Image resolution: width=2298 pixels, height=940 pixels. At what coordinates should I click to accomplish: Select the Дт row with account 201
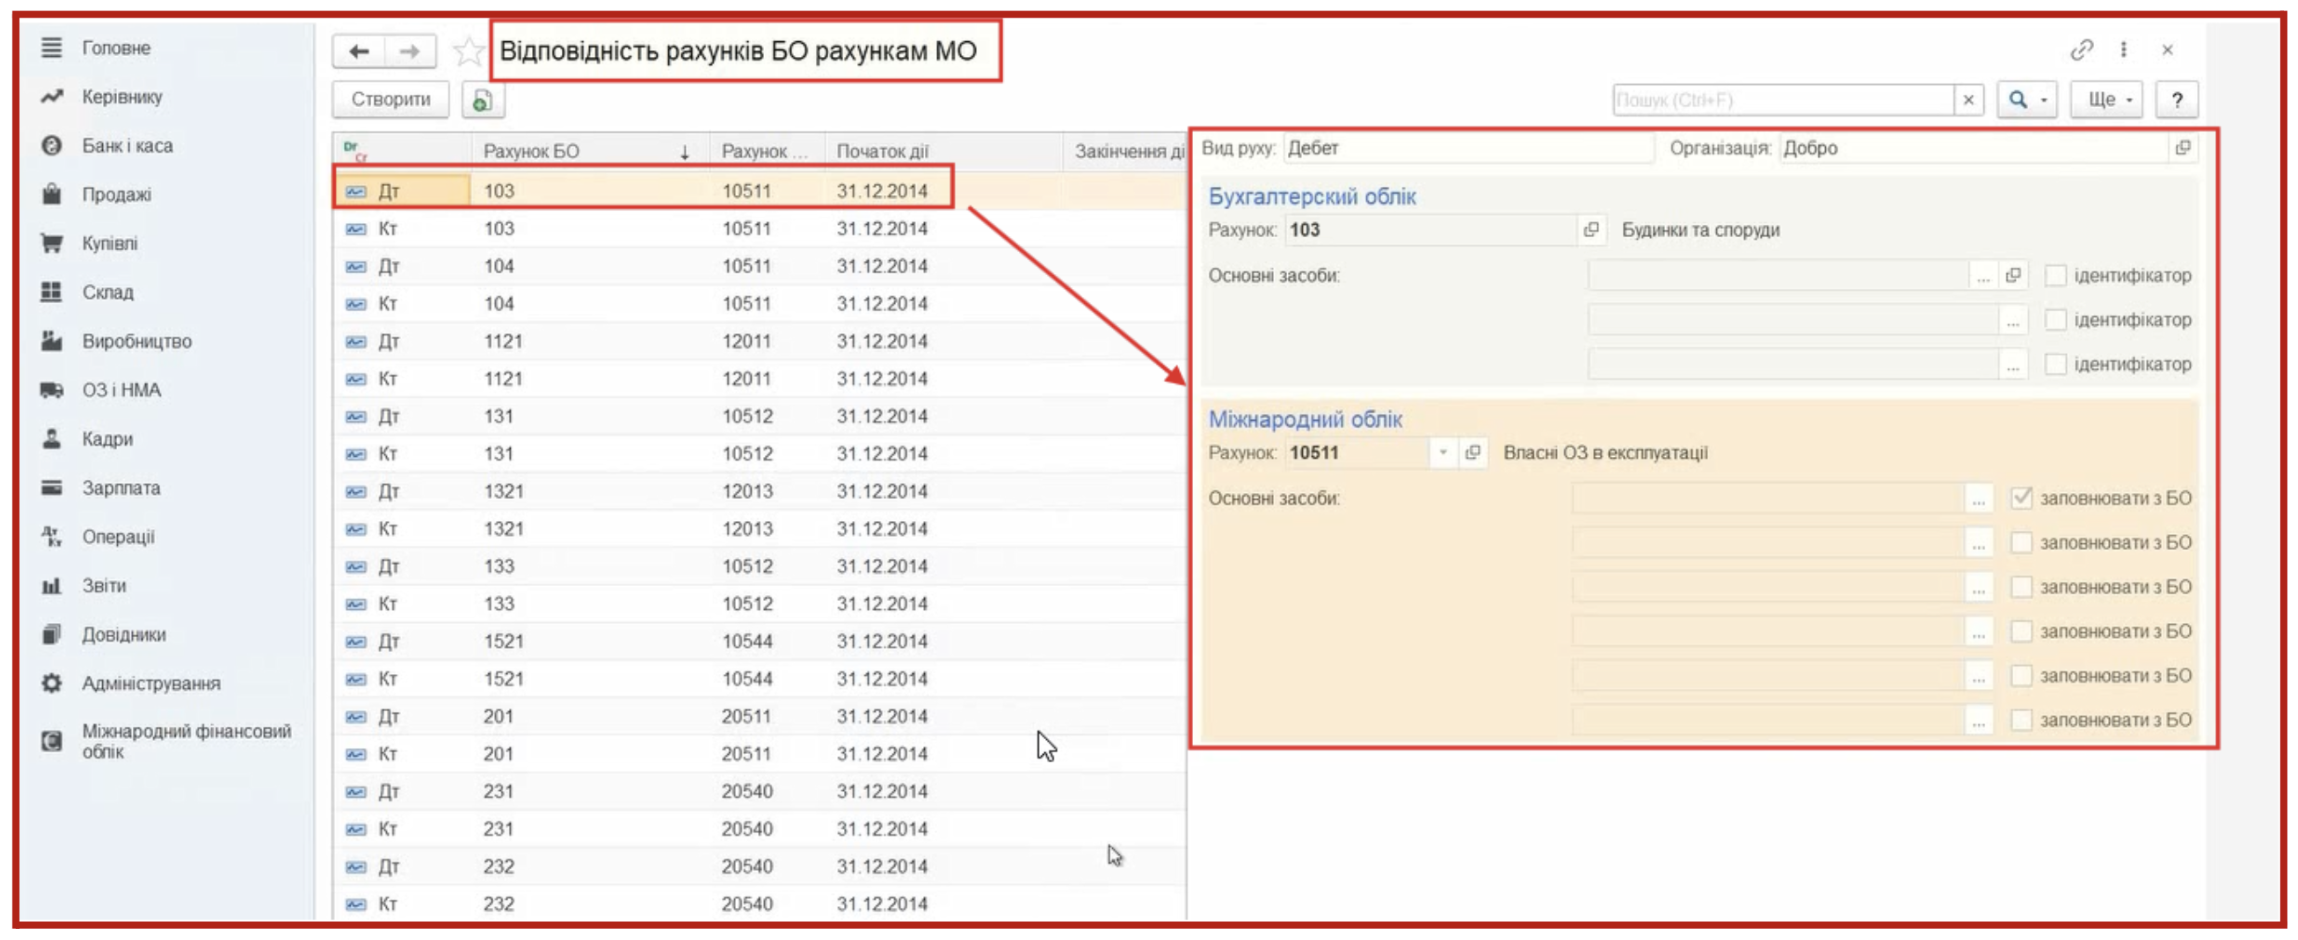point(760,717)
